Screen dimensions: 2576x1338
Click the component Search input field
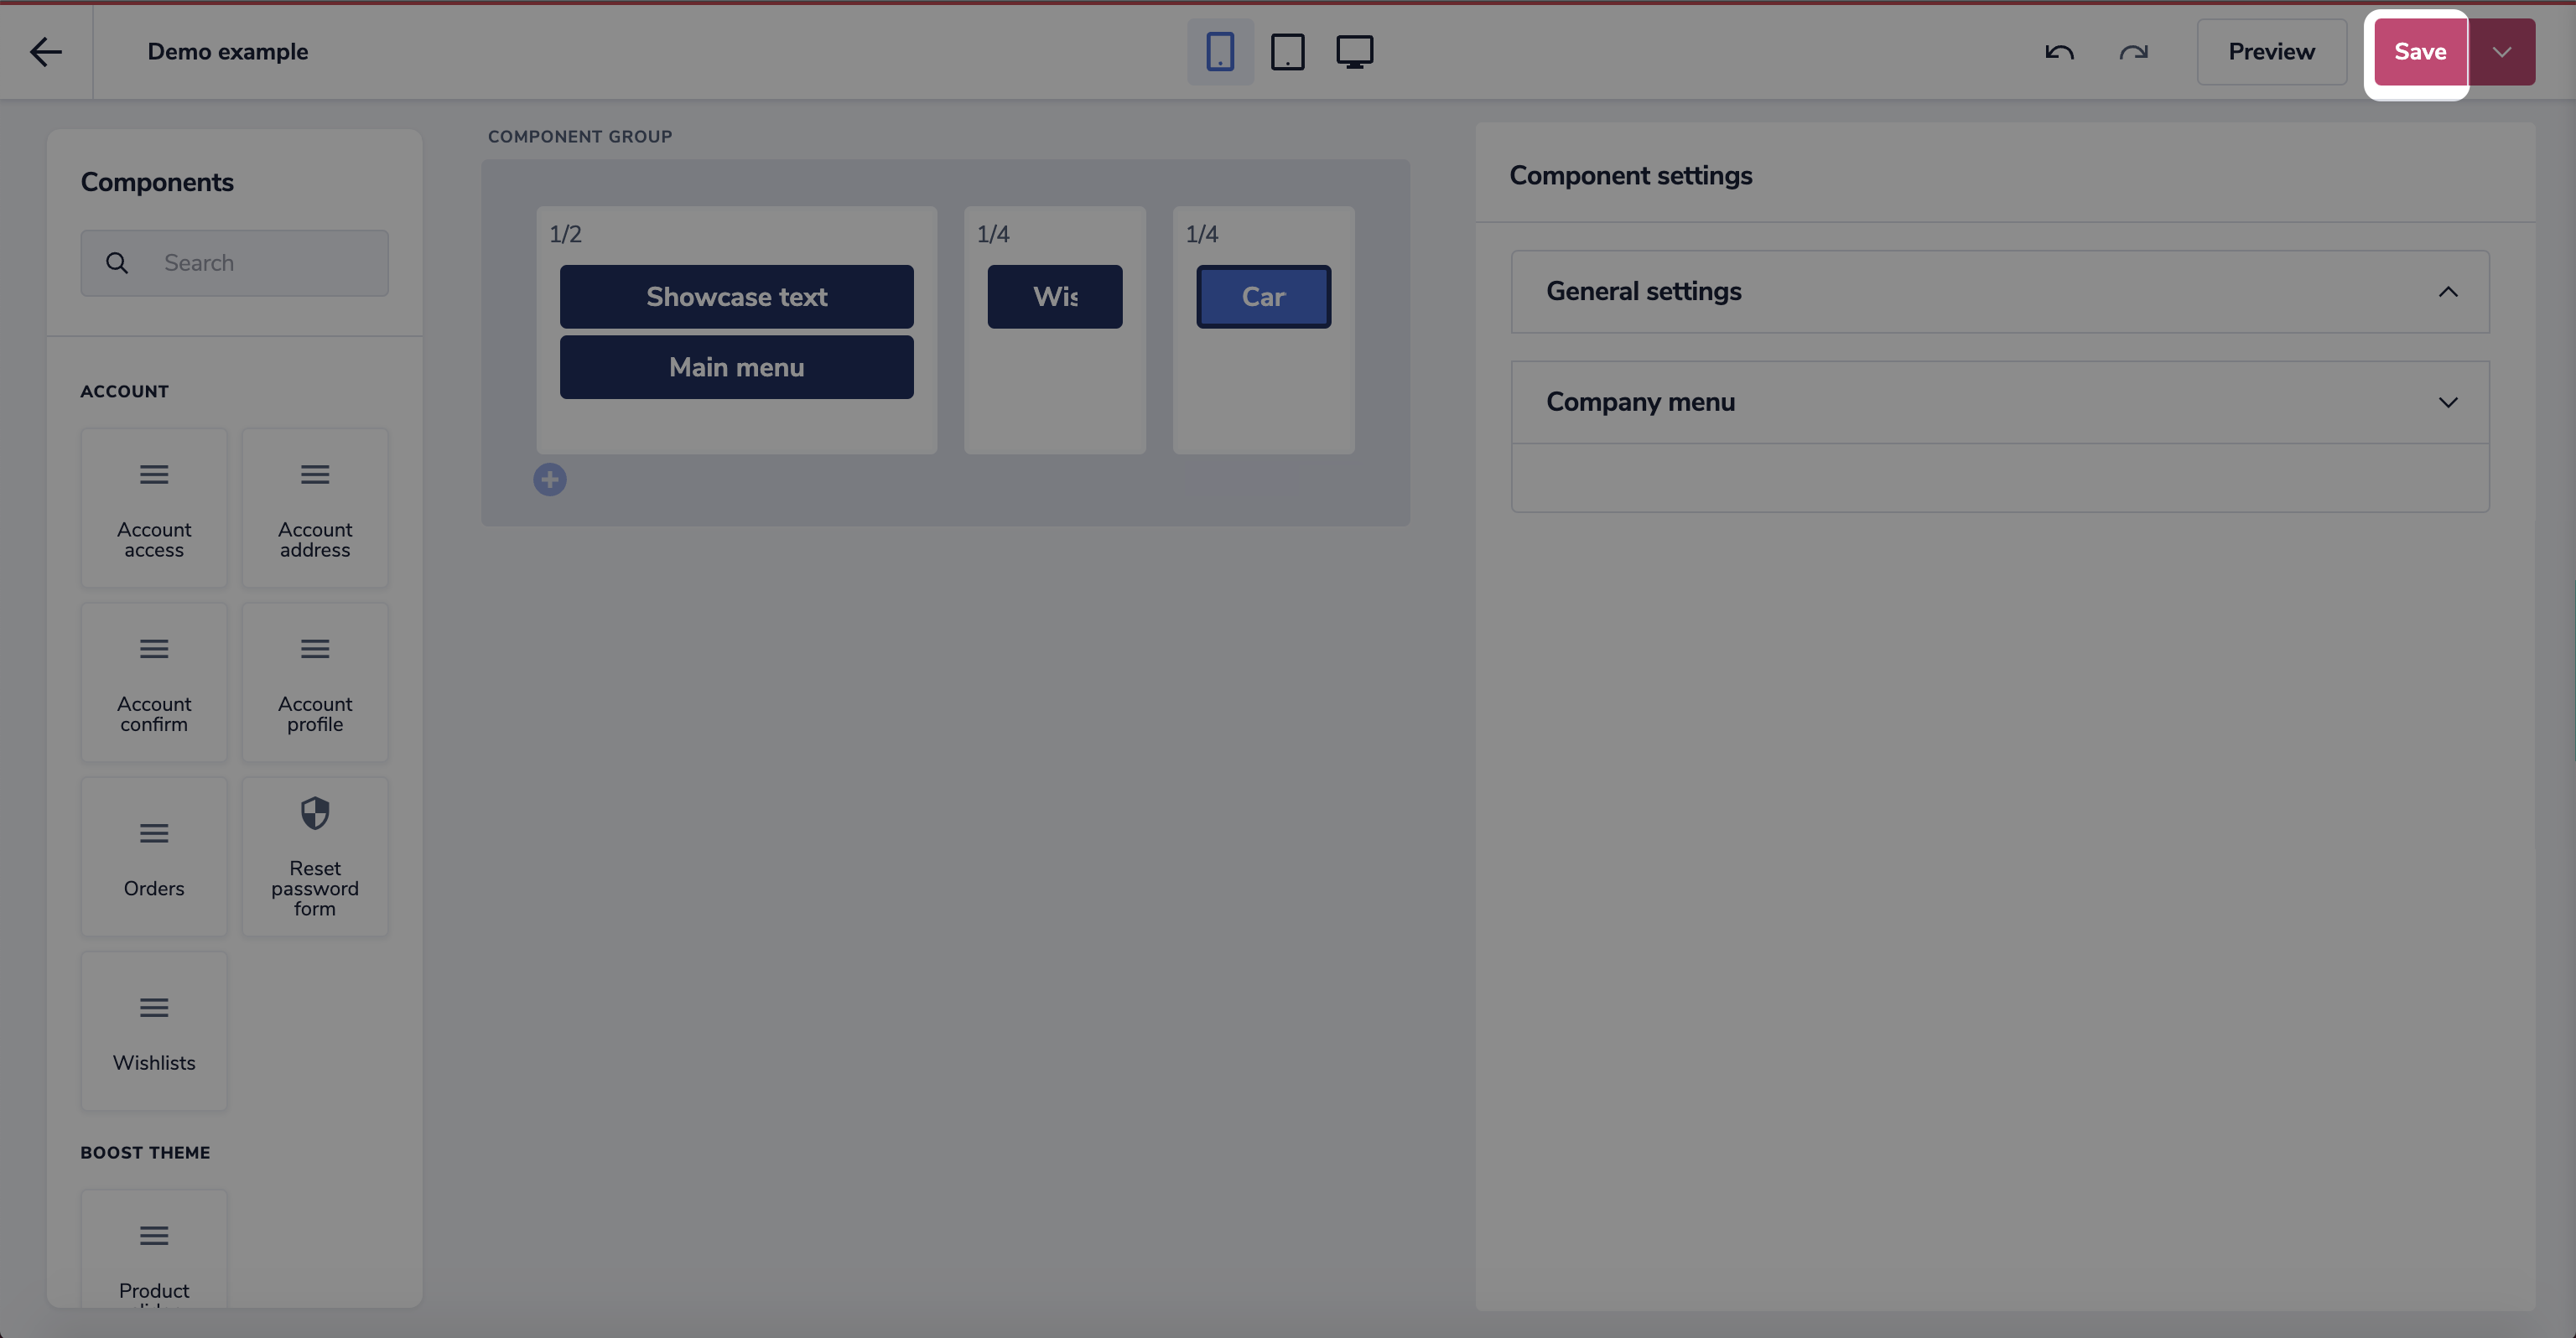click(250, 262)
